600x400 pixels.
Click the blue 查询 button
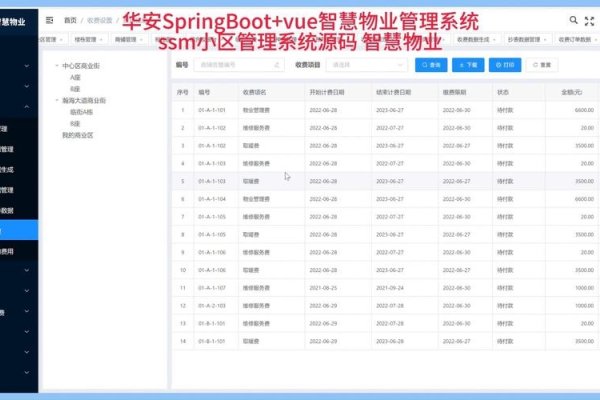coord(431,65)
